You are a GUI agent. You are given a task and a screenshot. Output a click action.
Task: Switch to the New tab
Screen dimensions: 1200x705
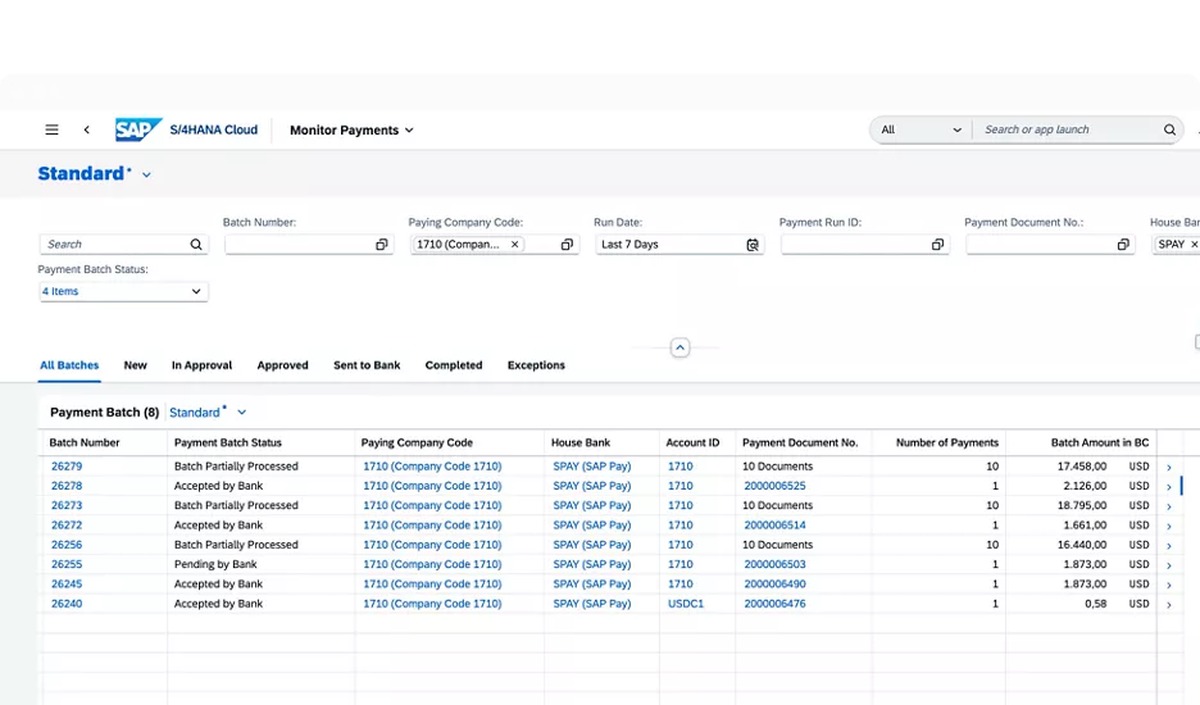tap(135, 365)
